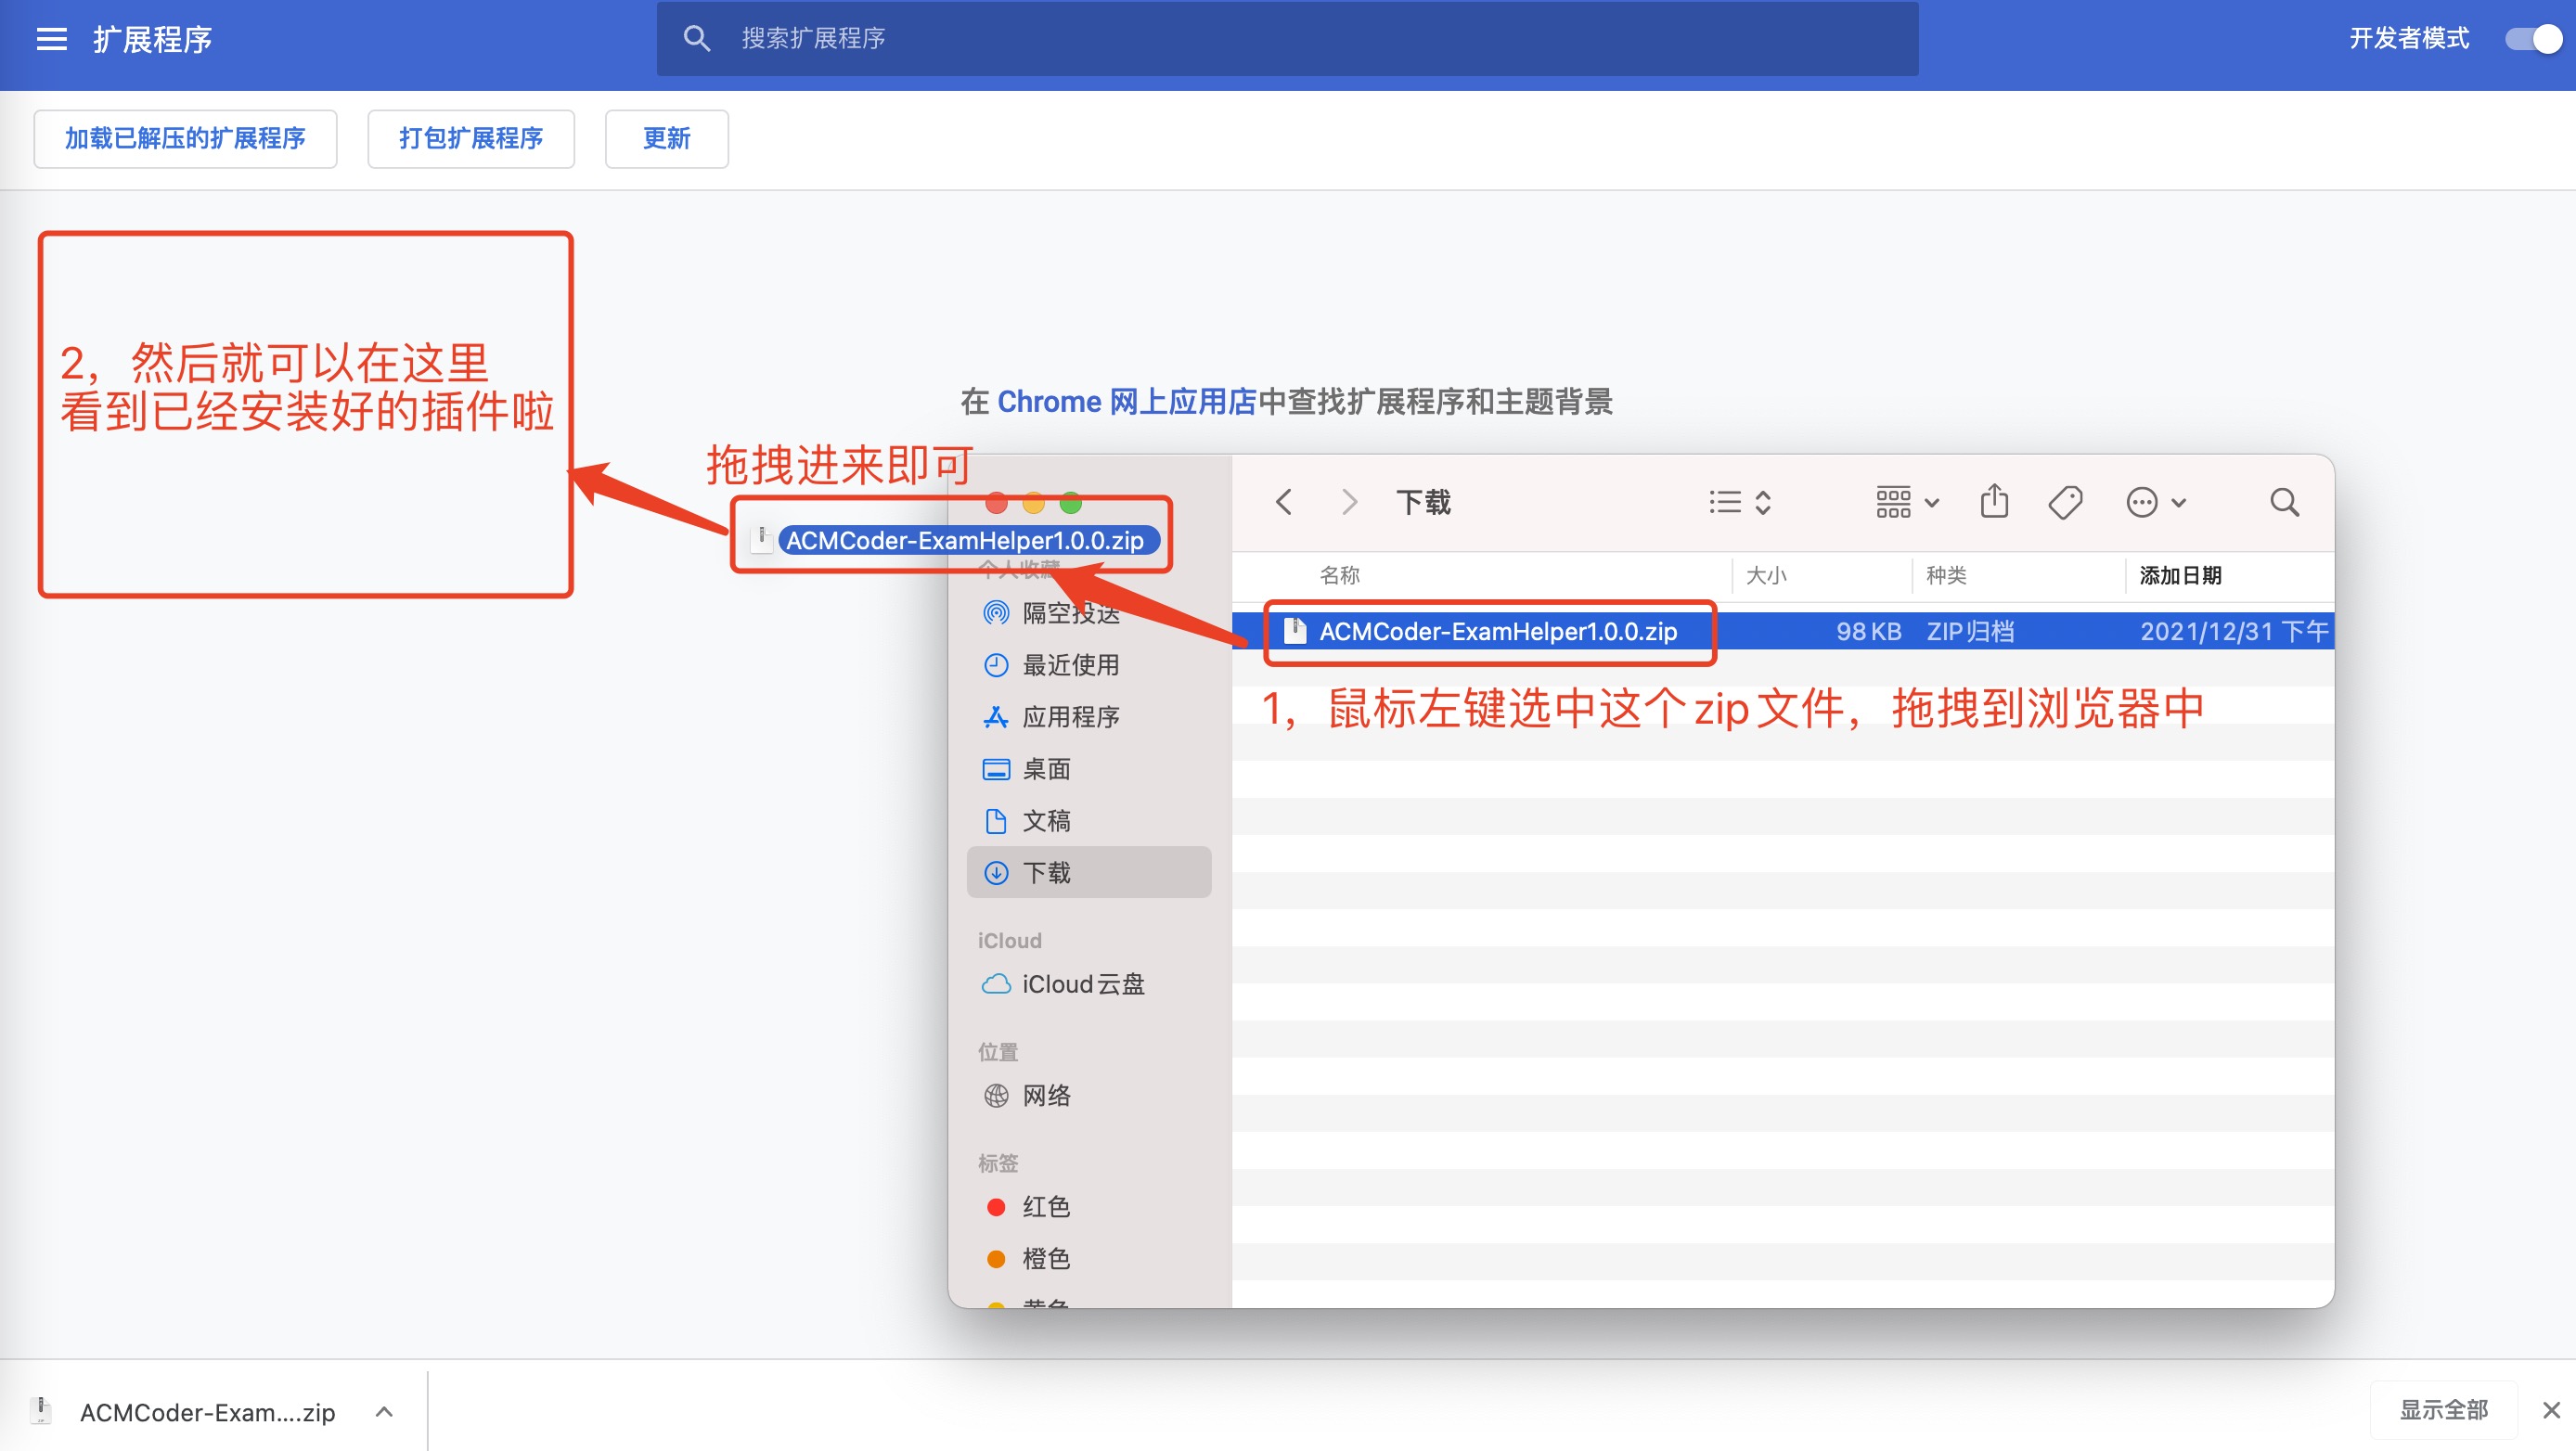Click the zip icon in the download bar

41,1410
